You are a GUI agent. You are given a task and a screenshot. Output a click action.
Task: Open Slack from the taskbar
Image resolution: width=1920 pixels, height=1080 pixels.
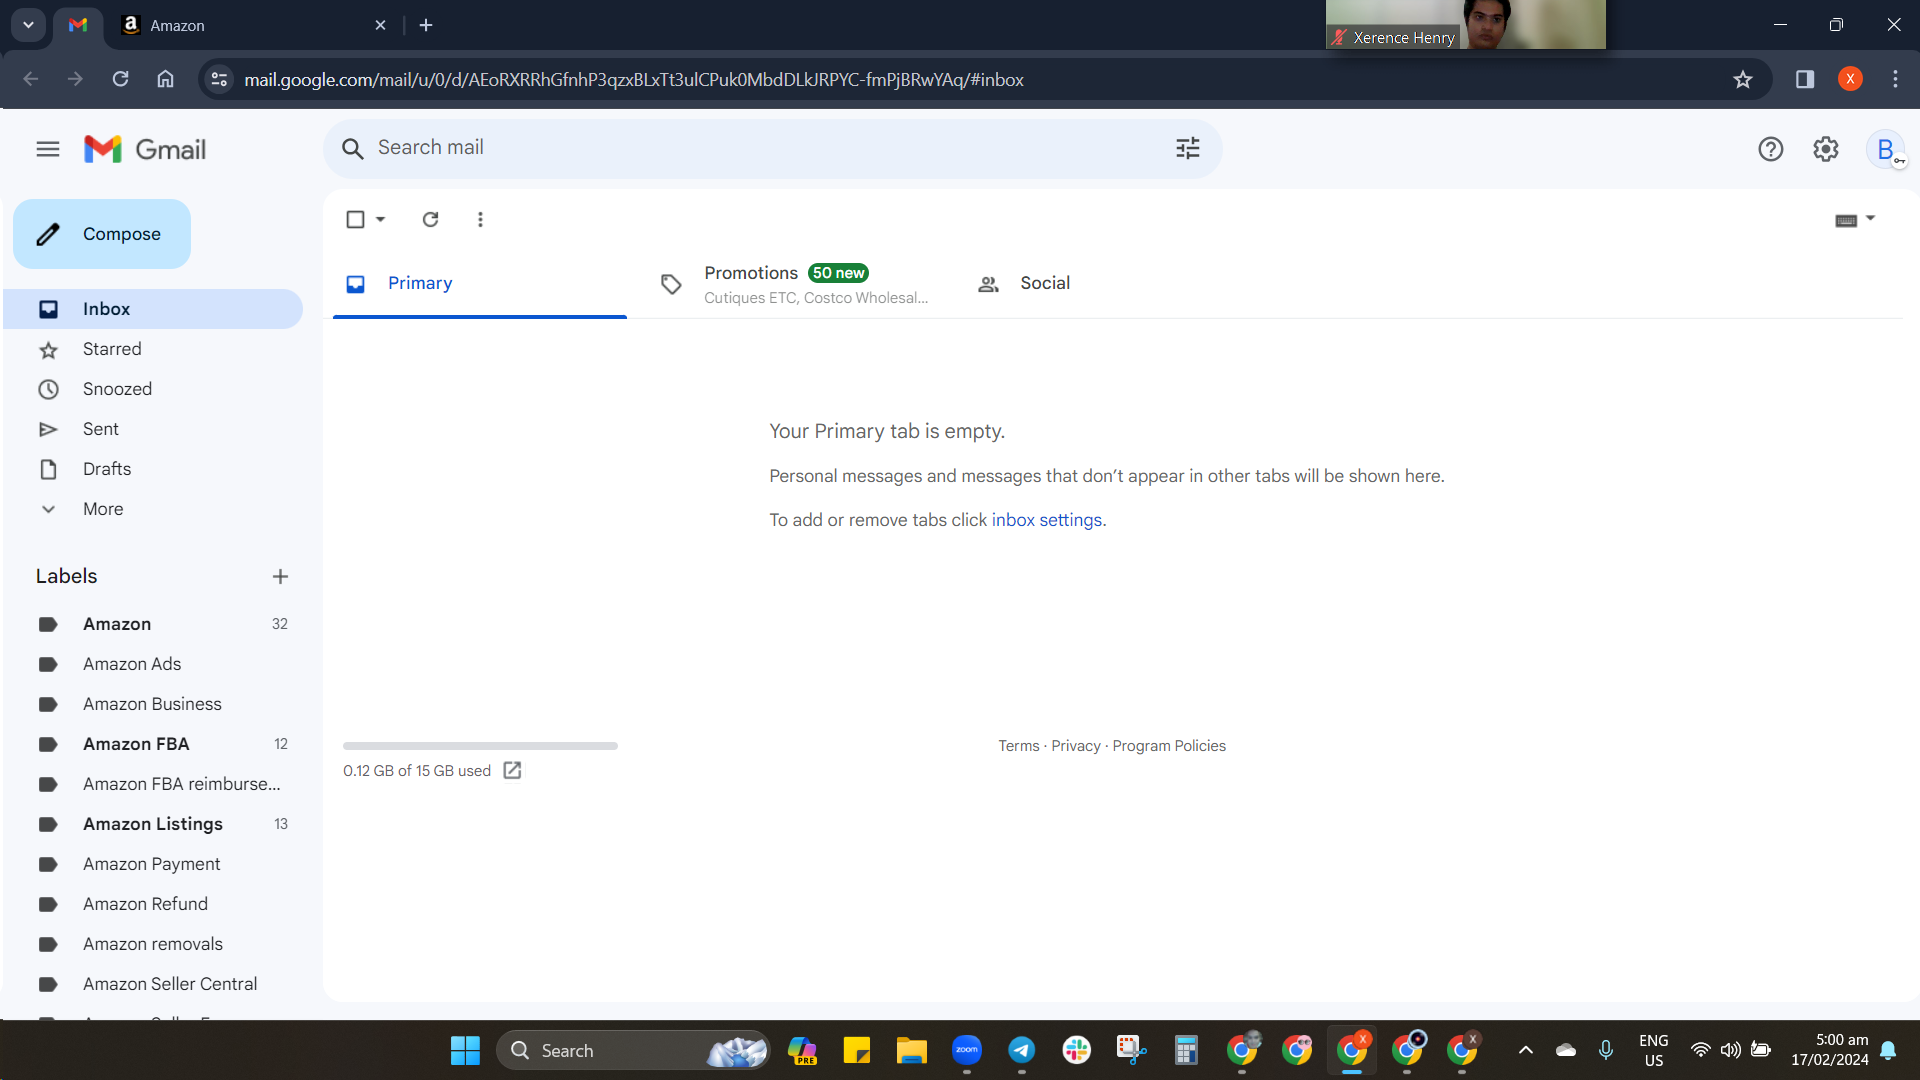[1077, 1050]
